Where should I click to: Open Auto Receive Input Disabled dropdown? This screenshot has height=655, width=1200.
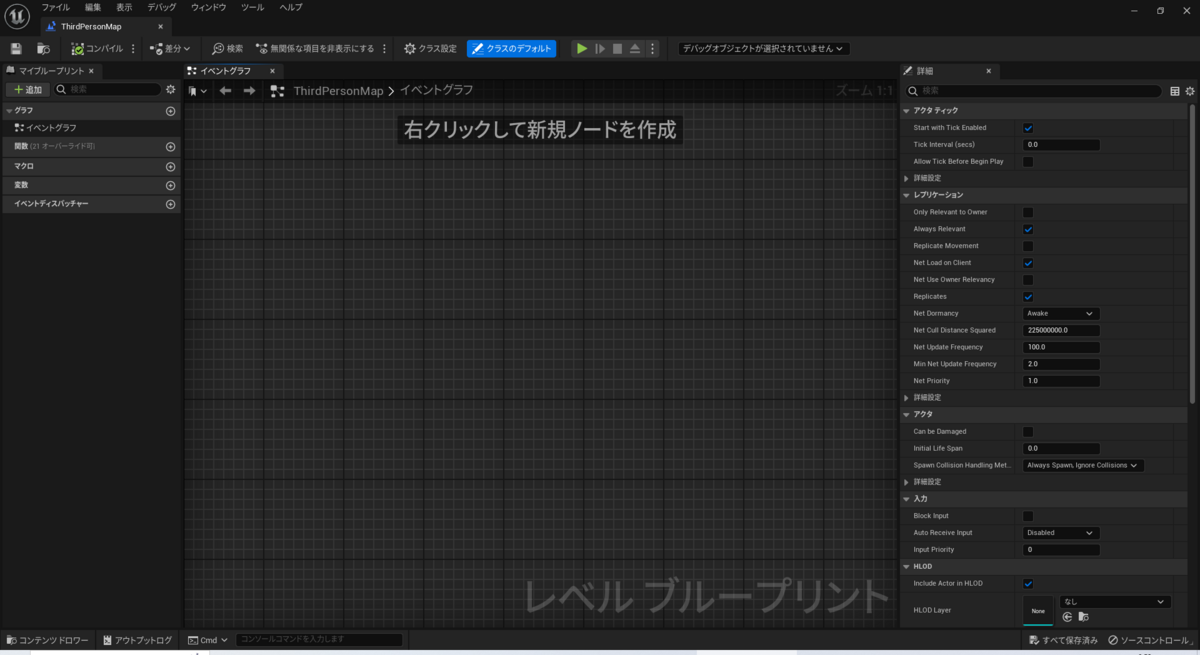(x=1061, y=533)
